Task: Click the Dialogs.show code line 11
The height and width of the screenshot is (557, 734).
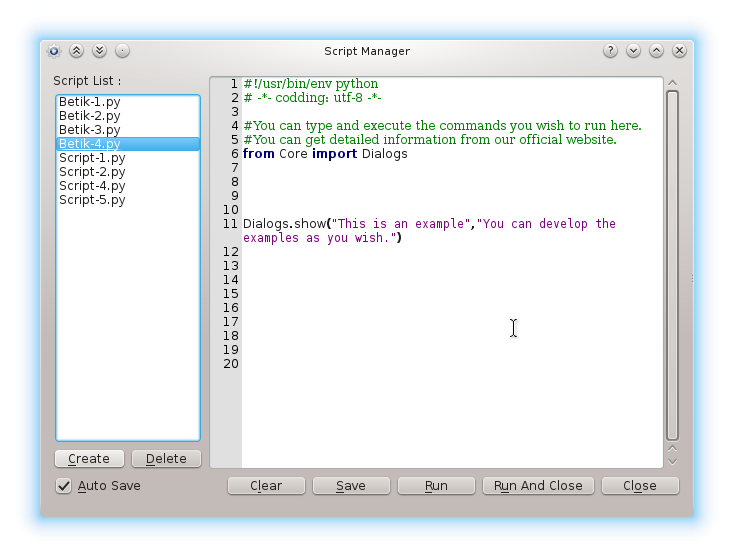Action: point(429,224)
